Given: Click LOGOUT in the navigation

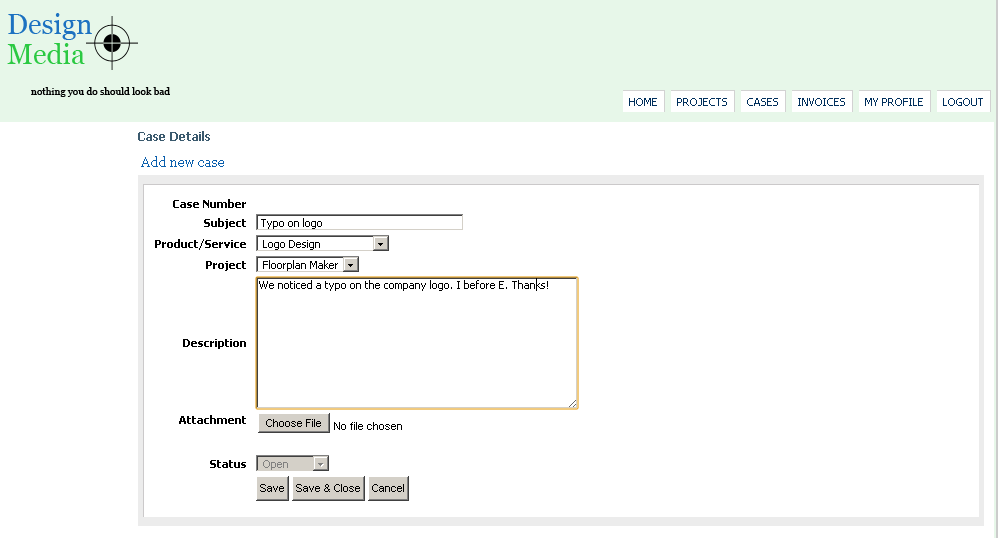Looking at the screenshot, I should 962,102.
